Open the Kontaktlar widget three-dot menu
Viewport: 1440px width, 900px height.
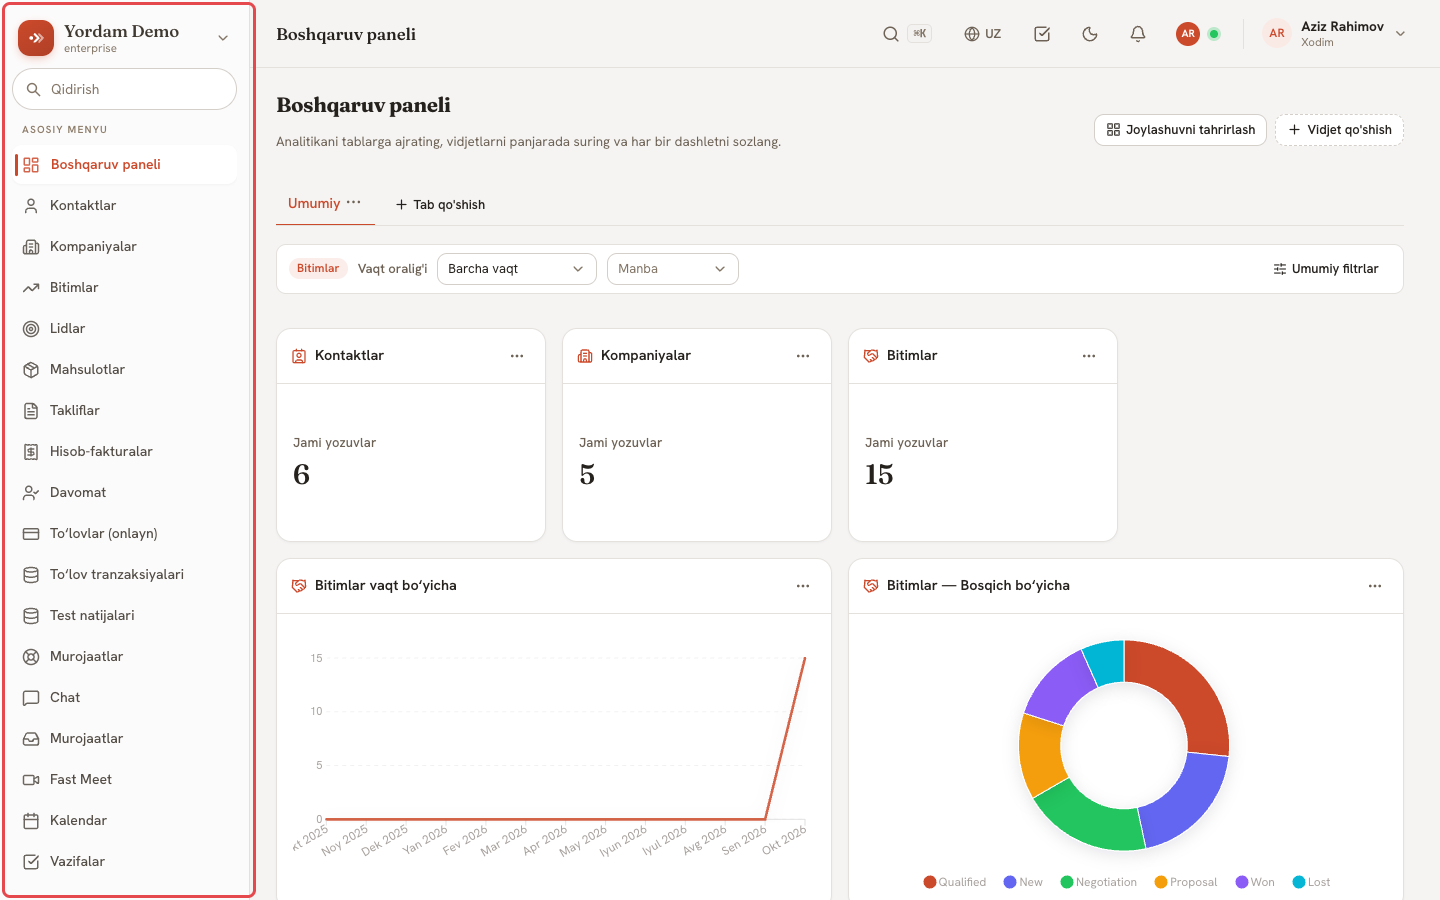[517, 356]
